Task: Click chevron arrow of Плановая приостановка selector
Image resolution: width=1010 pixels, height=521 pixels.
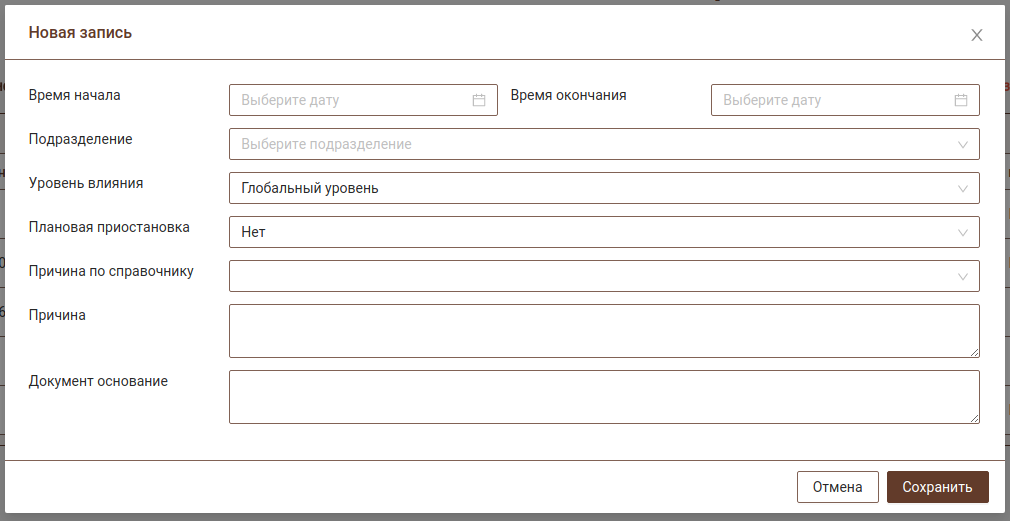Action: (963, 232)
